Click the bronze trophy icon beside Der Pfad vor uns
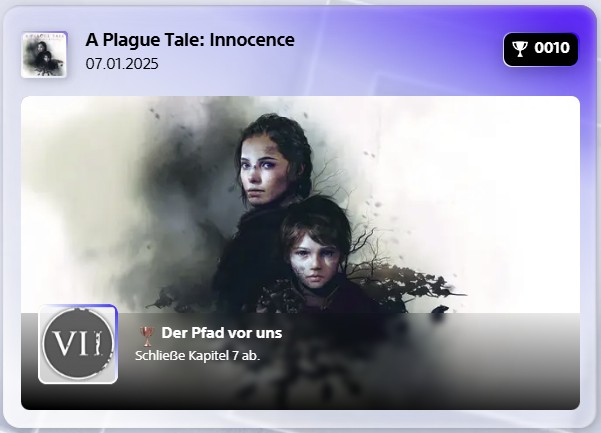601x433 pixels. [x=147, y=336]
